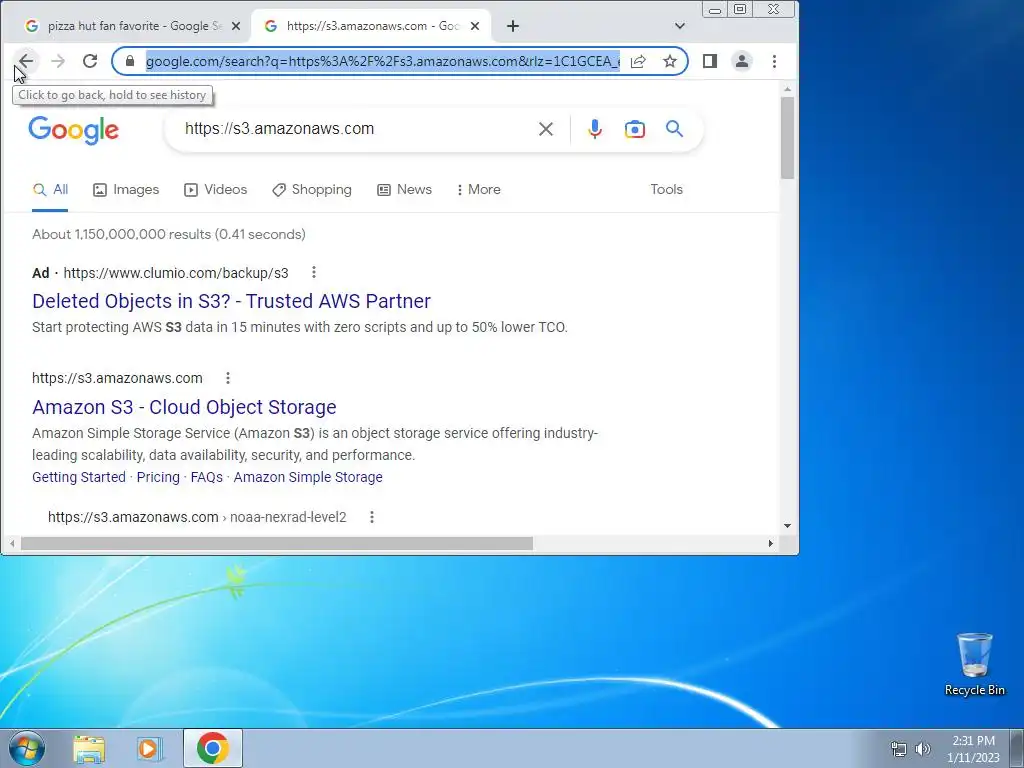Follow the Pricing sitelink

pyautogui.click(x=158, y=477)
